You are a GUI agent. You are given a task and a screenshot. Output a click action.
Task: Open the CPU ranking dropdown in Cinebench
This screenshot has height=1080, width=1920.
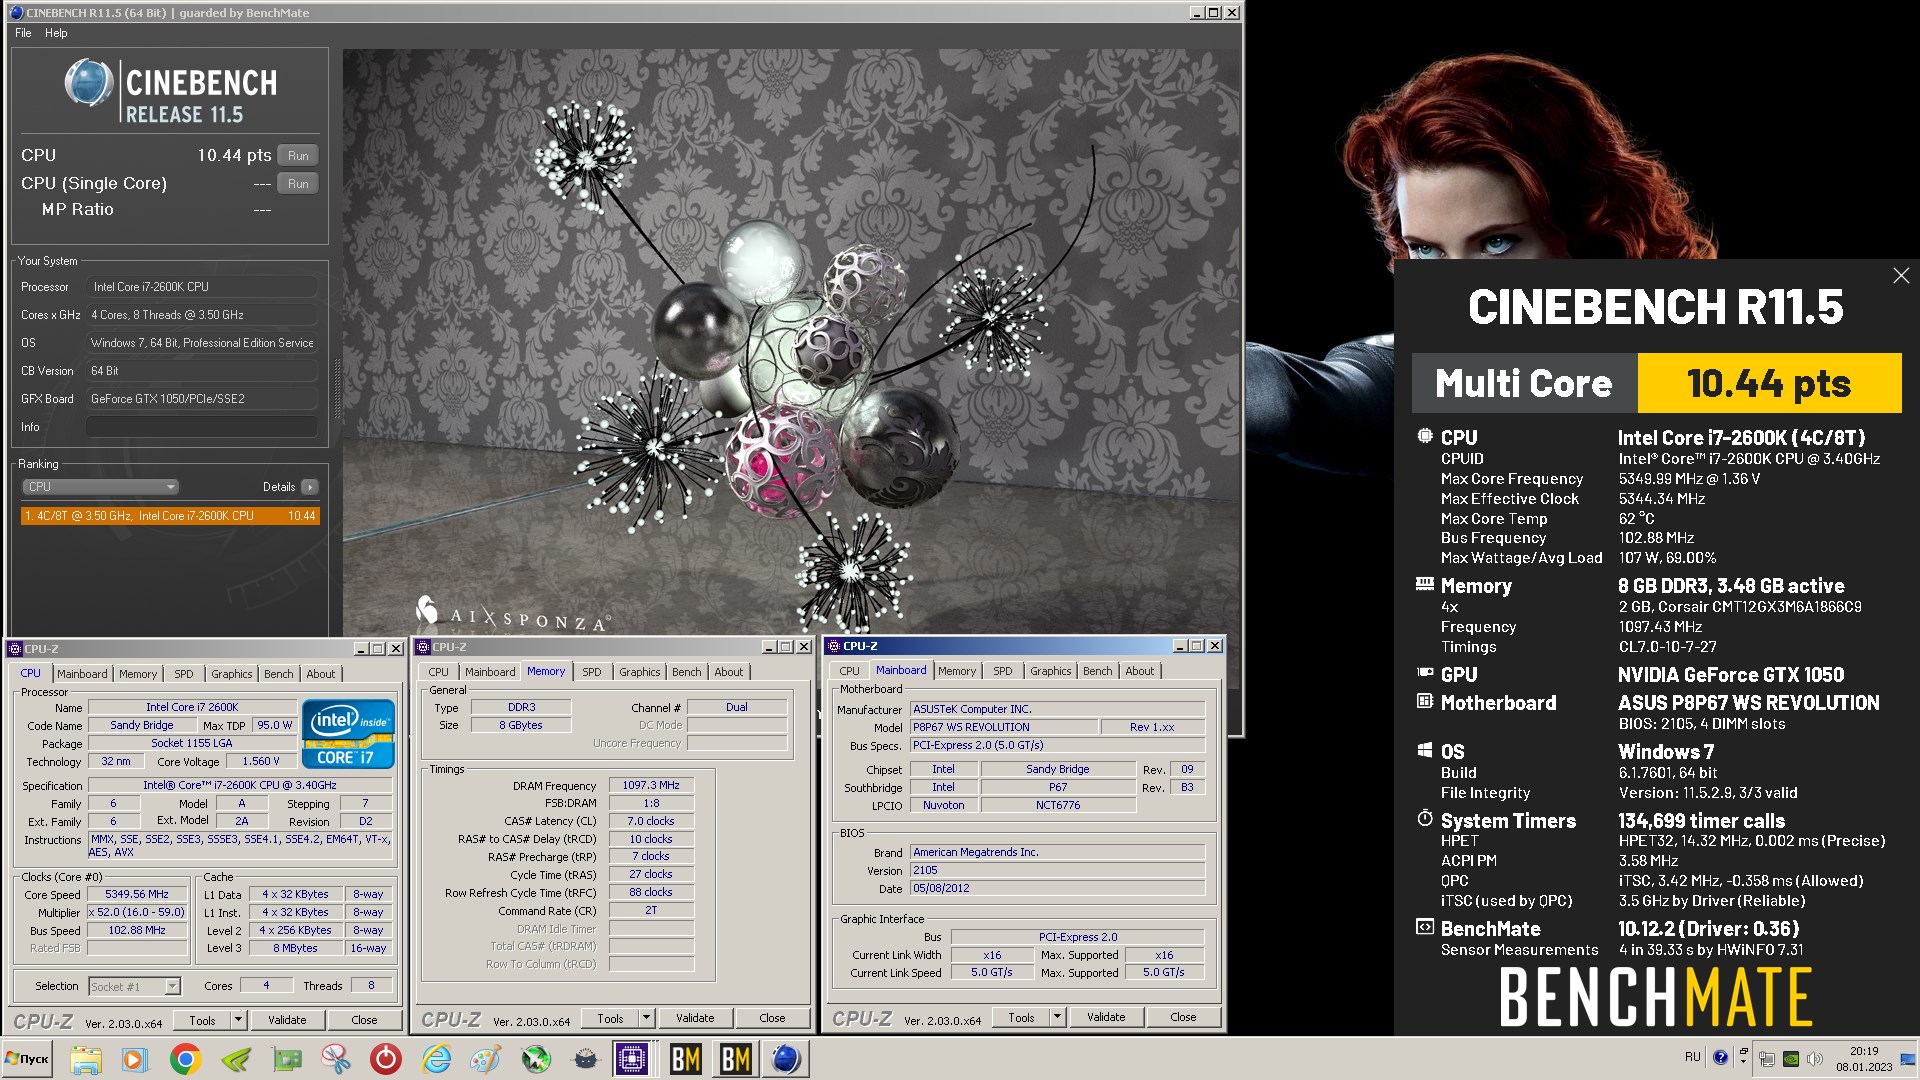pyautogui.click(x=100, y=487)
